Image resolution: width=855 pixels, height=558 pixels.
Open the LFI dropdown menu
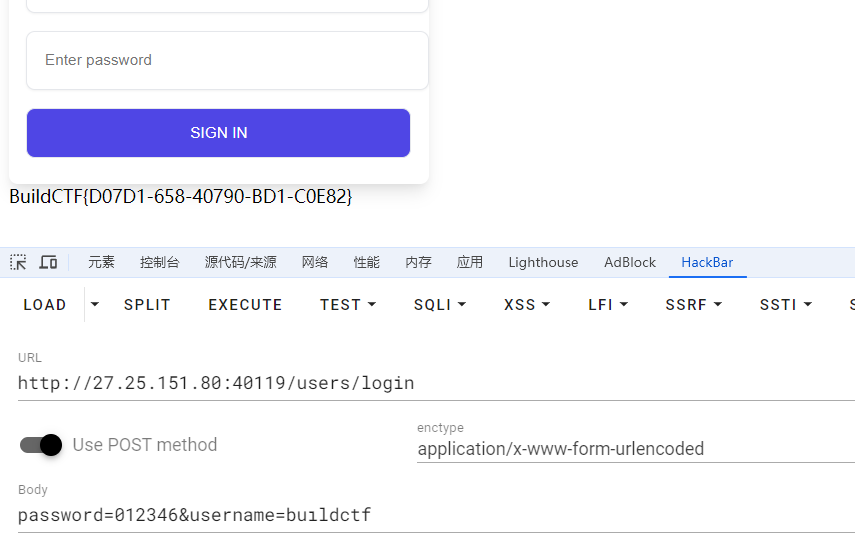[x=607, y=304]
